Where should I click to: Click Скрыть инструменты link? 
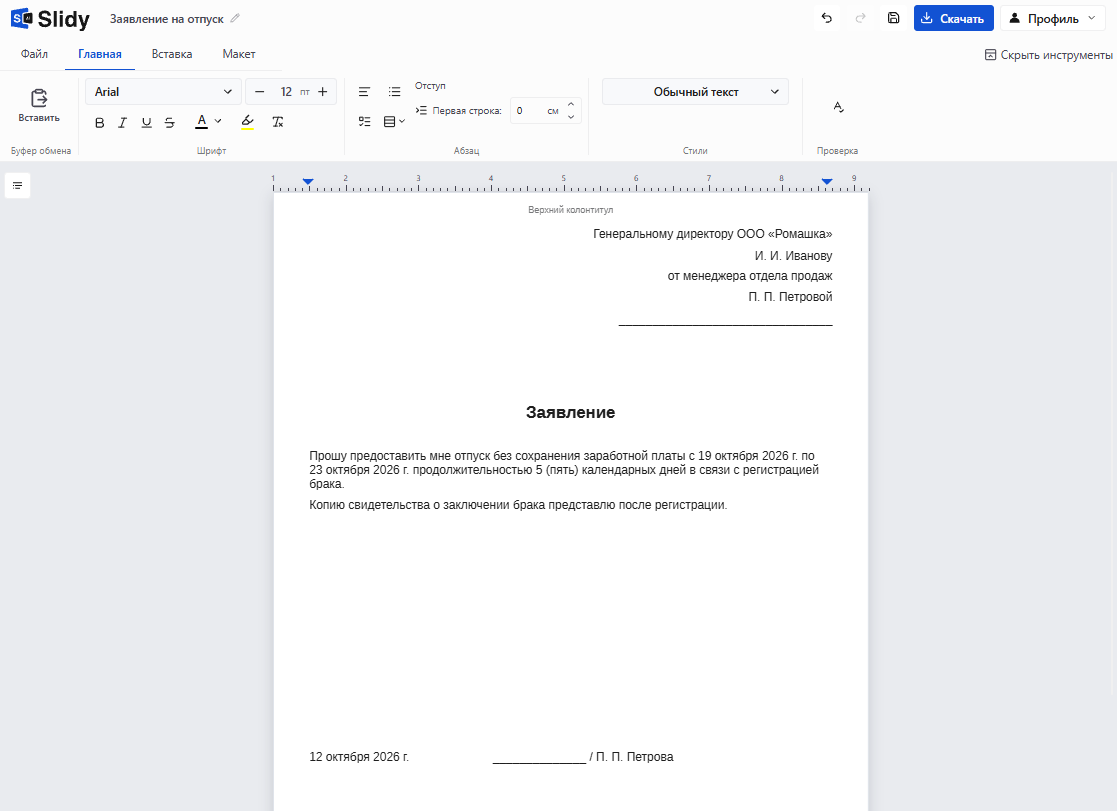point(1048,55)
